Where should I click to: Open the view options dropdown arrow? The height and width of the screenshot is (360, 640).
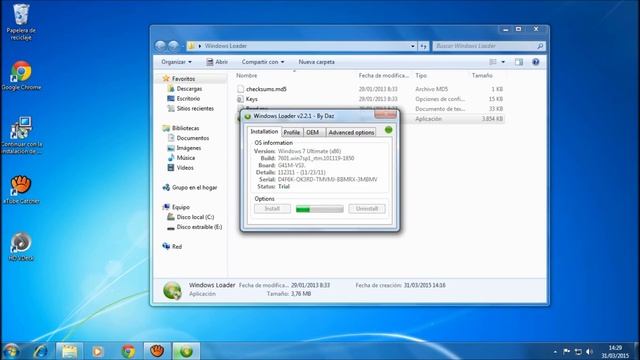coord(503,62)
